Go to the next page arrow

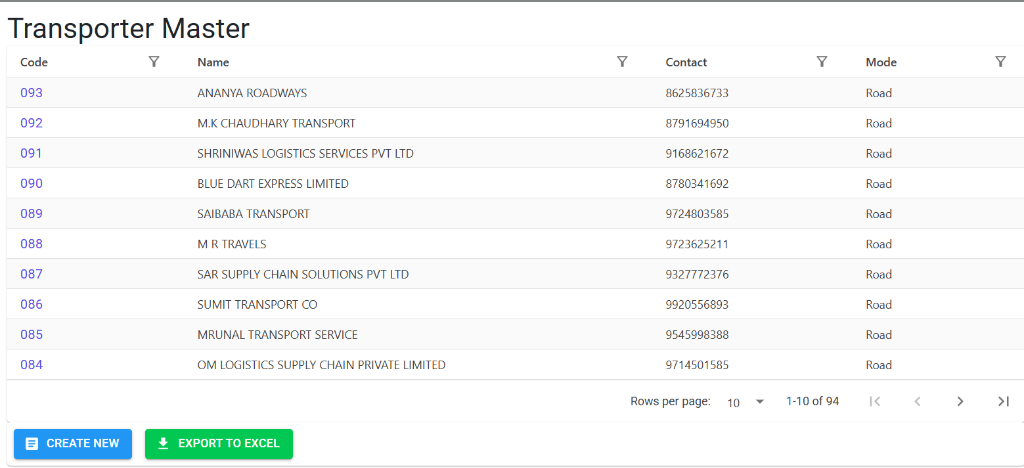coord(960,401)
